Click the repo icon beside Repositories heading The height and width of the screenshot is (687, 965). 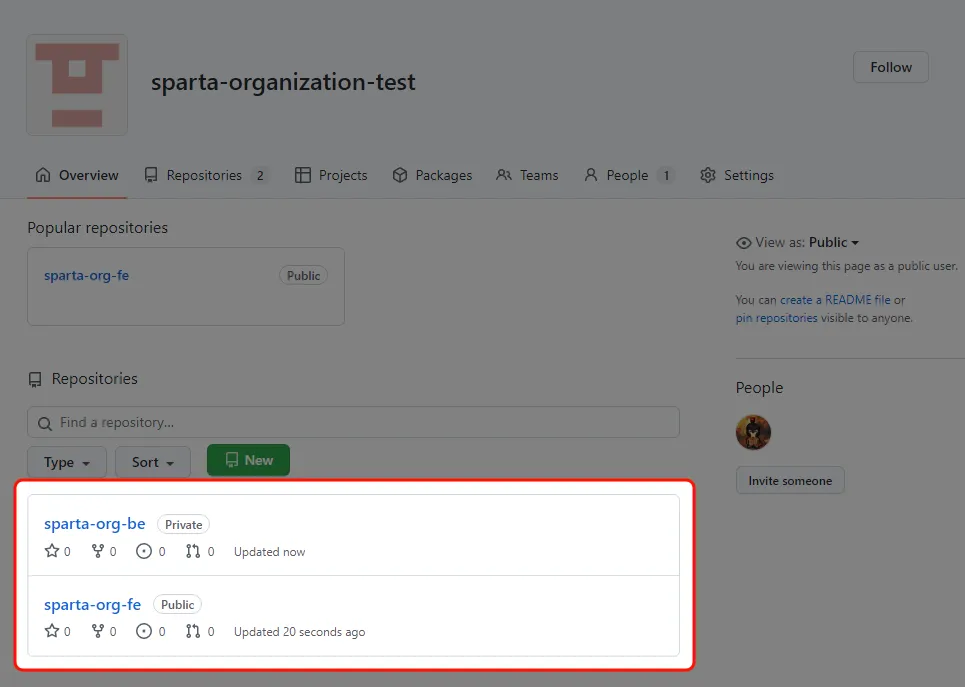(x=35, y=379)
